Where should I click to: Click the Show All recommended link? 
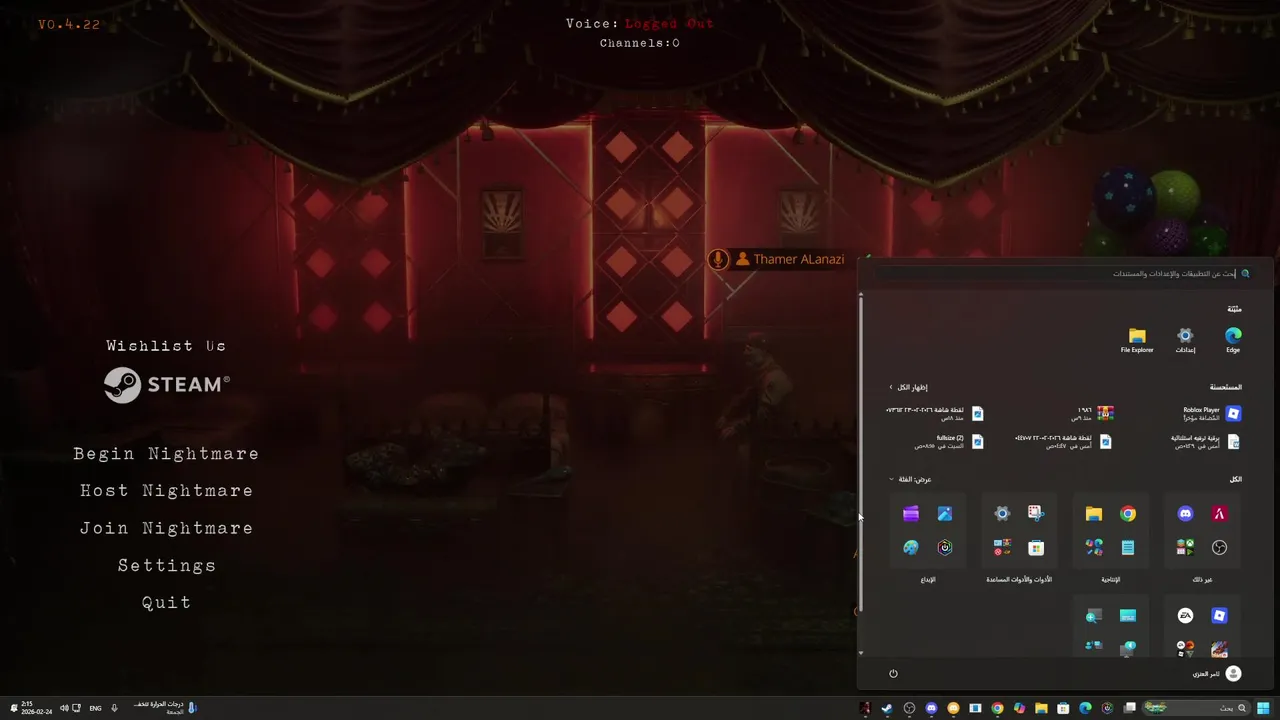(908, 387)
